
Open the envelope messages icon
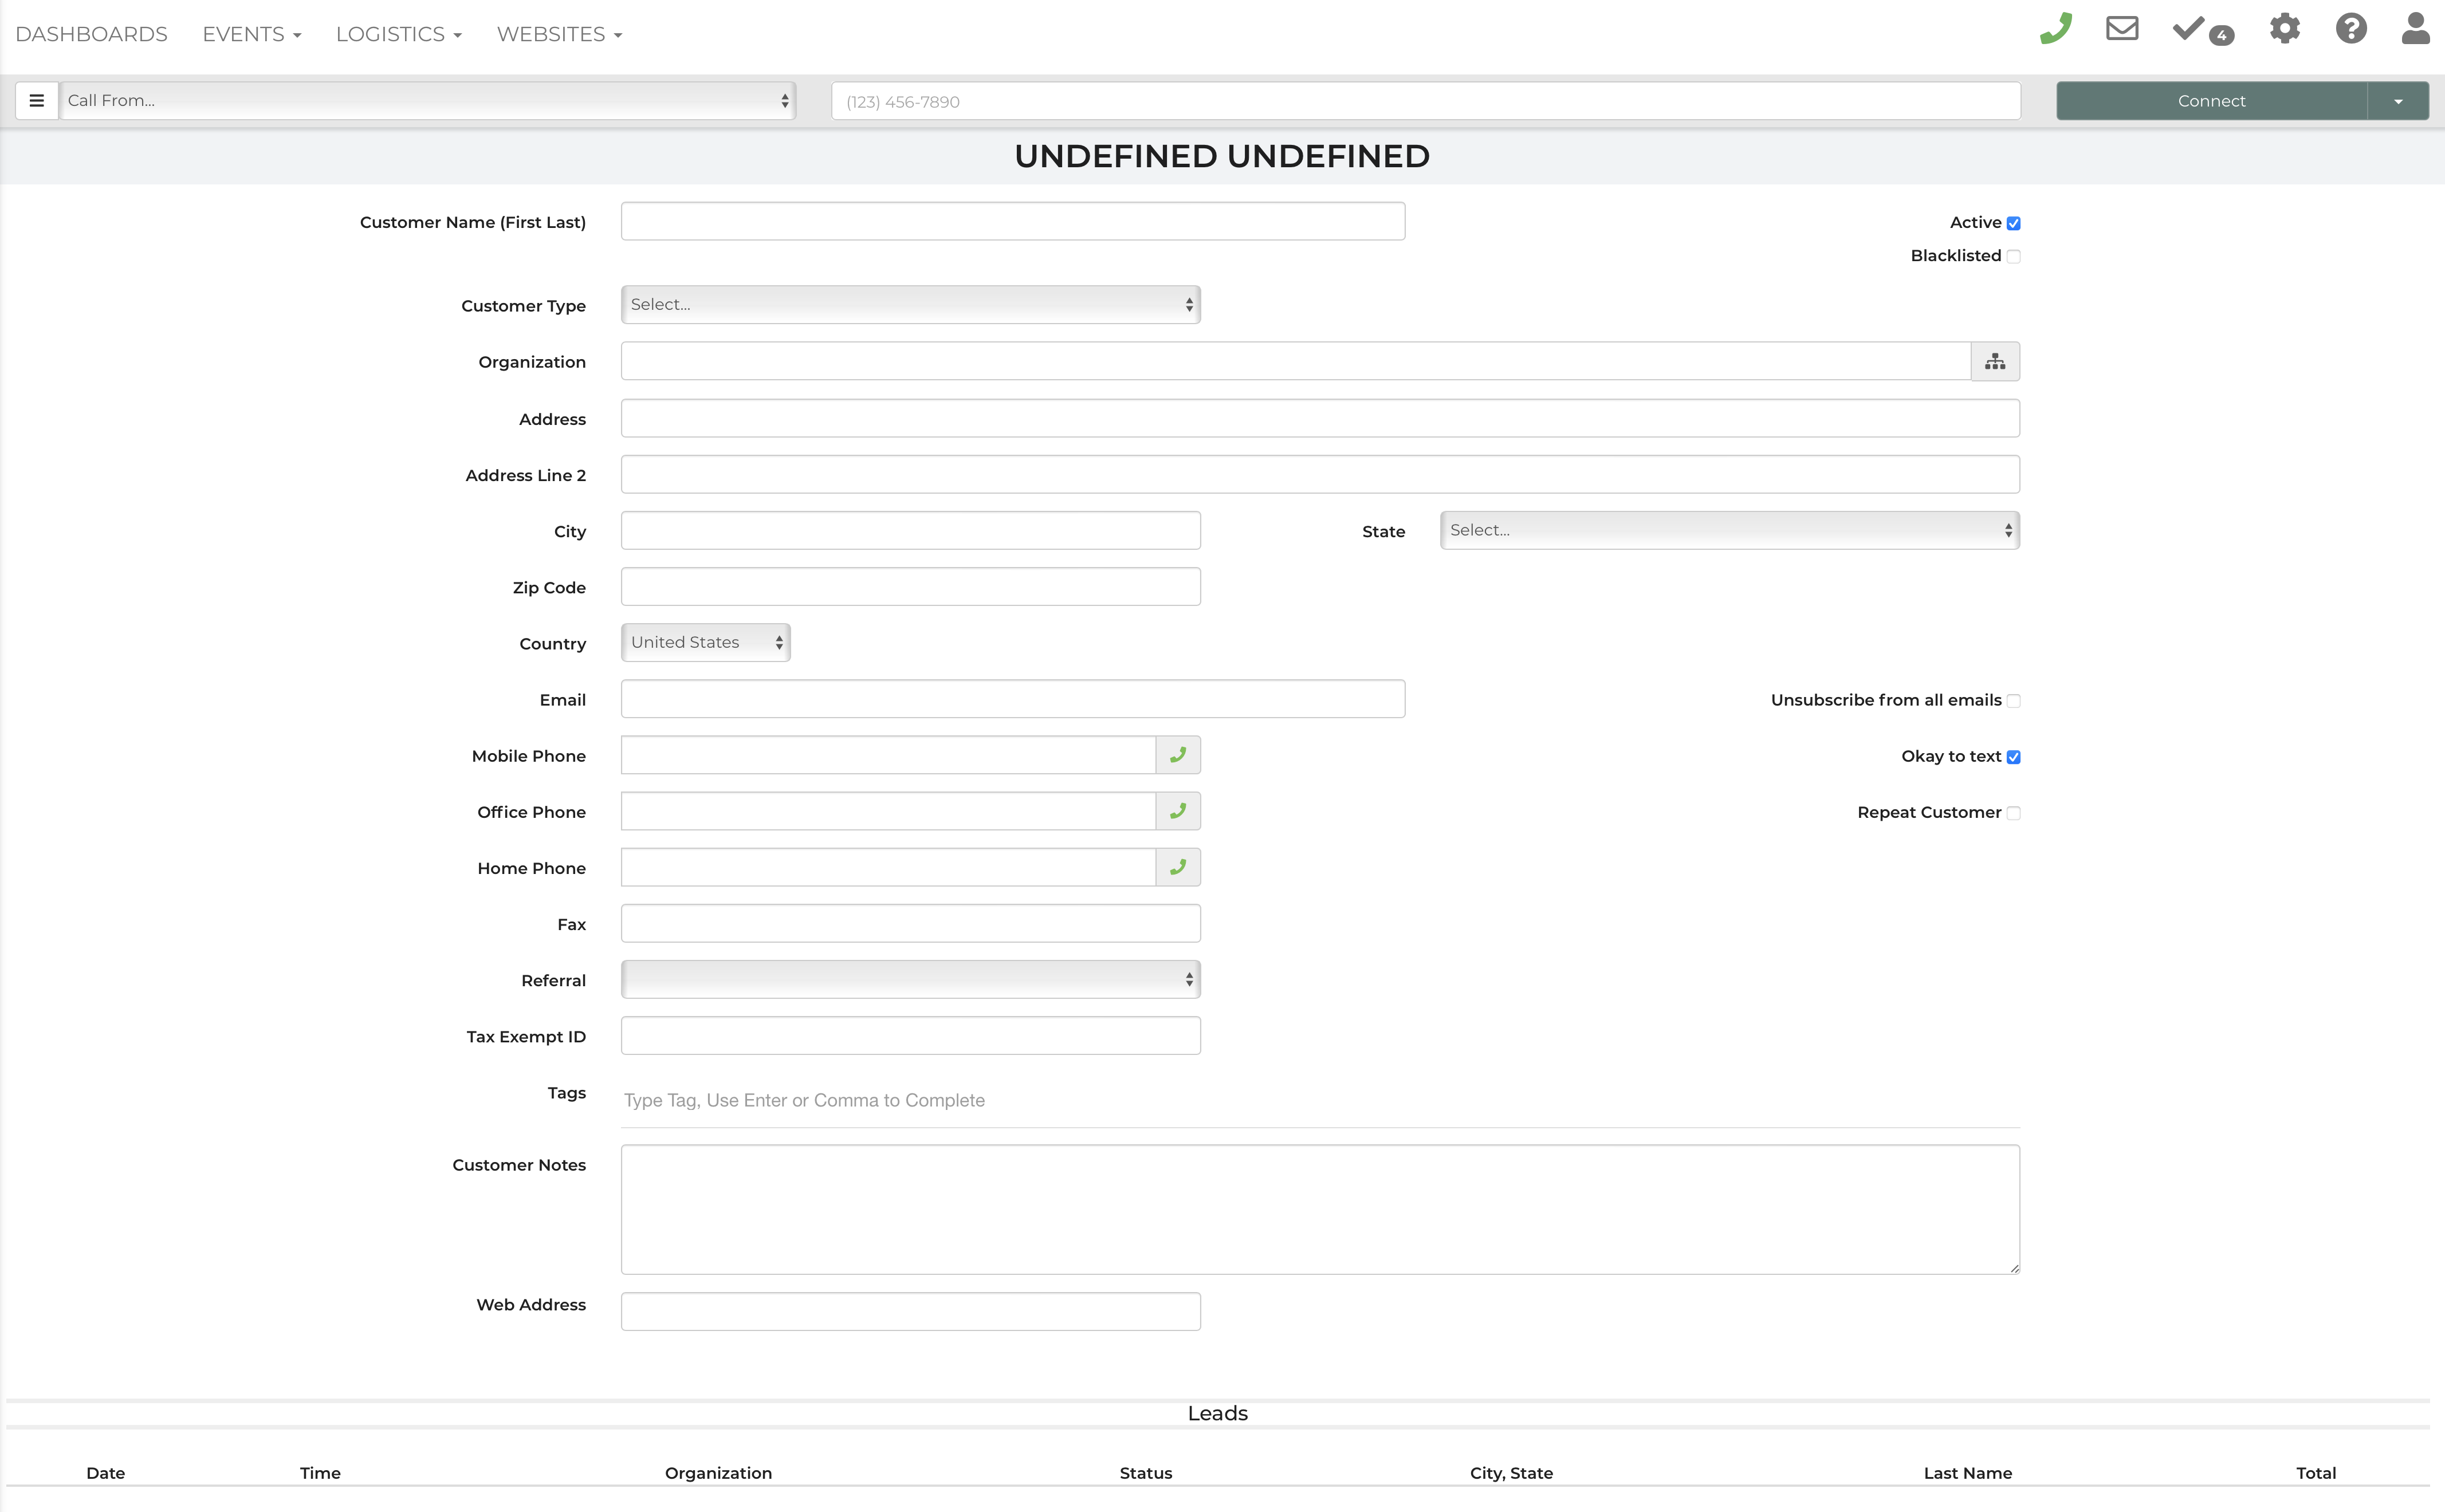[2121, 29]
